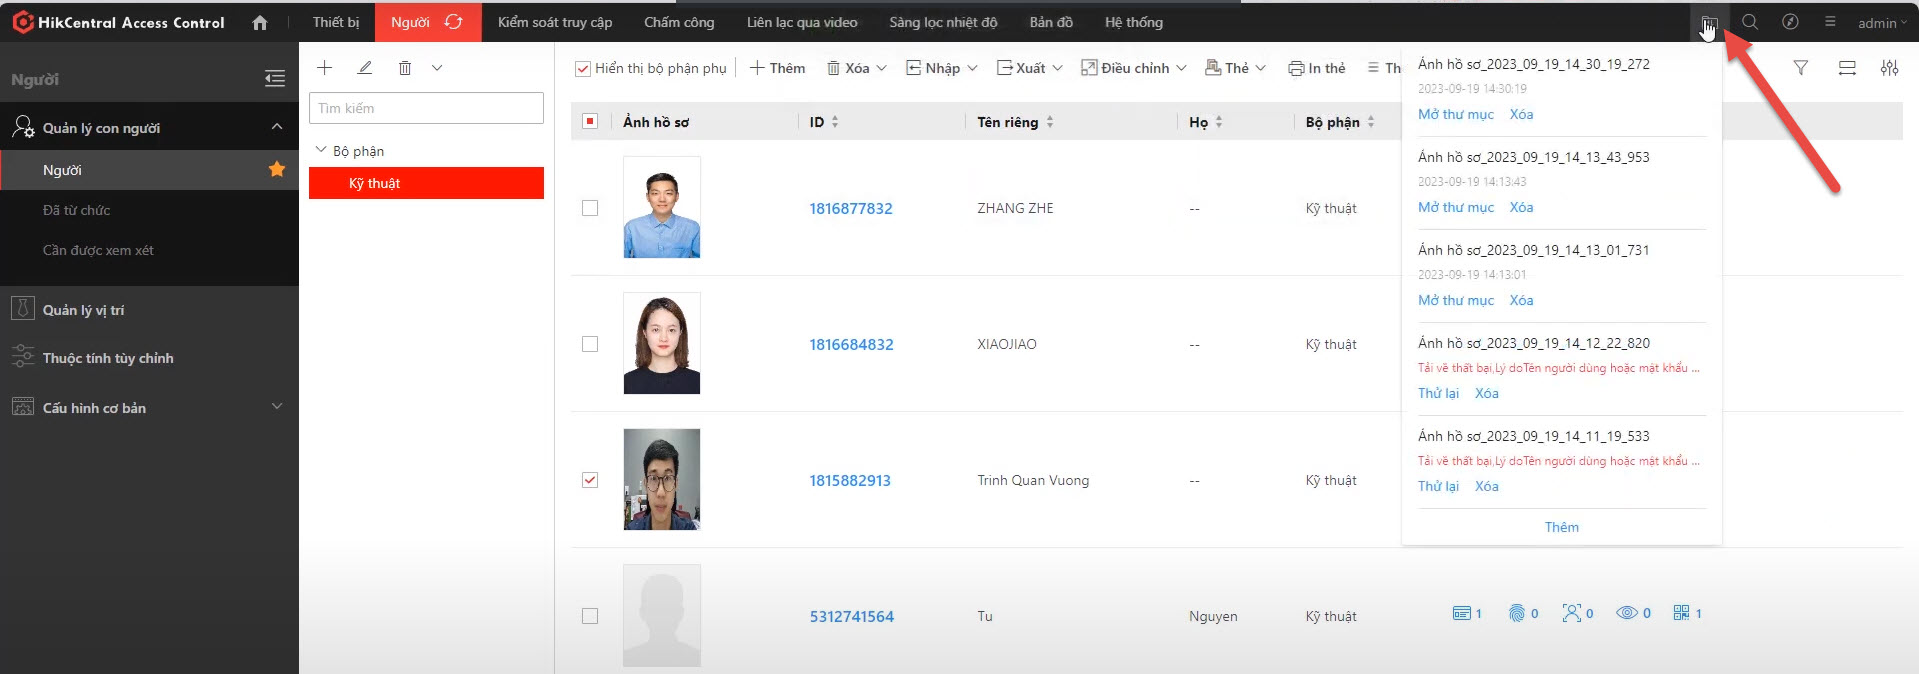
Task: Click the delete department trash icon
Action: (x=405, y=68)
